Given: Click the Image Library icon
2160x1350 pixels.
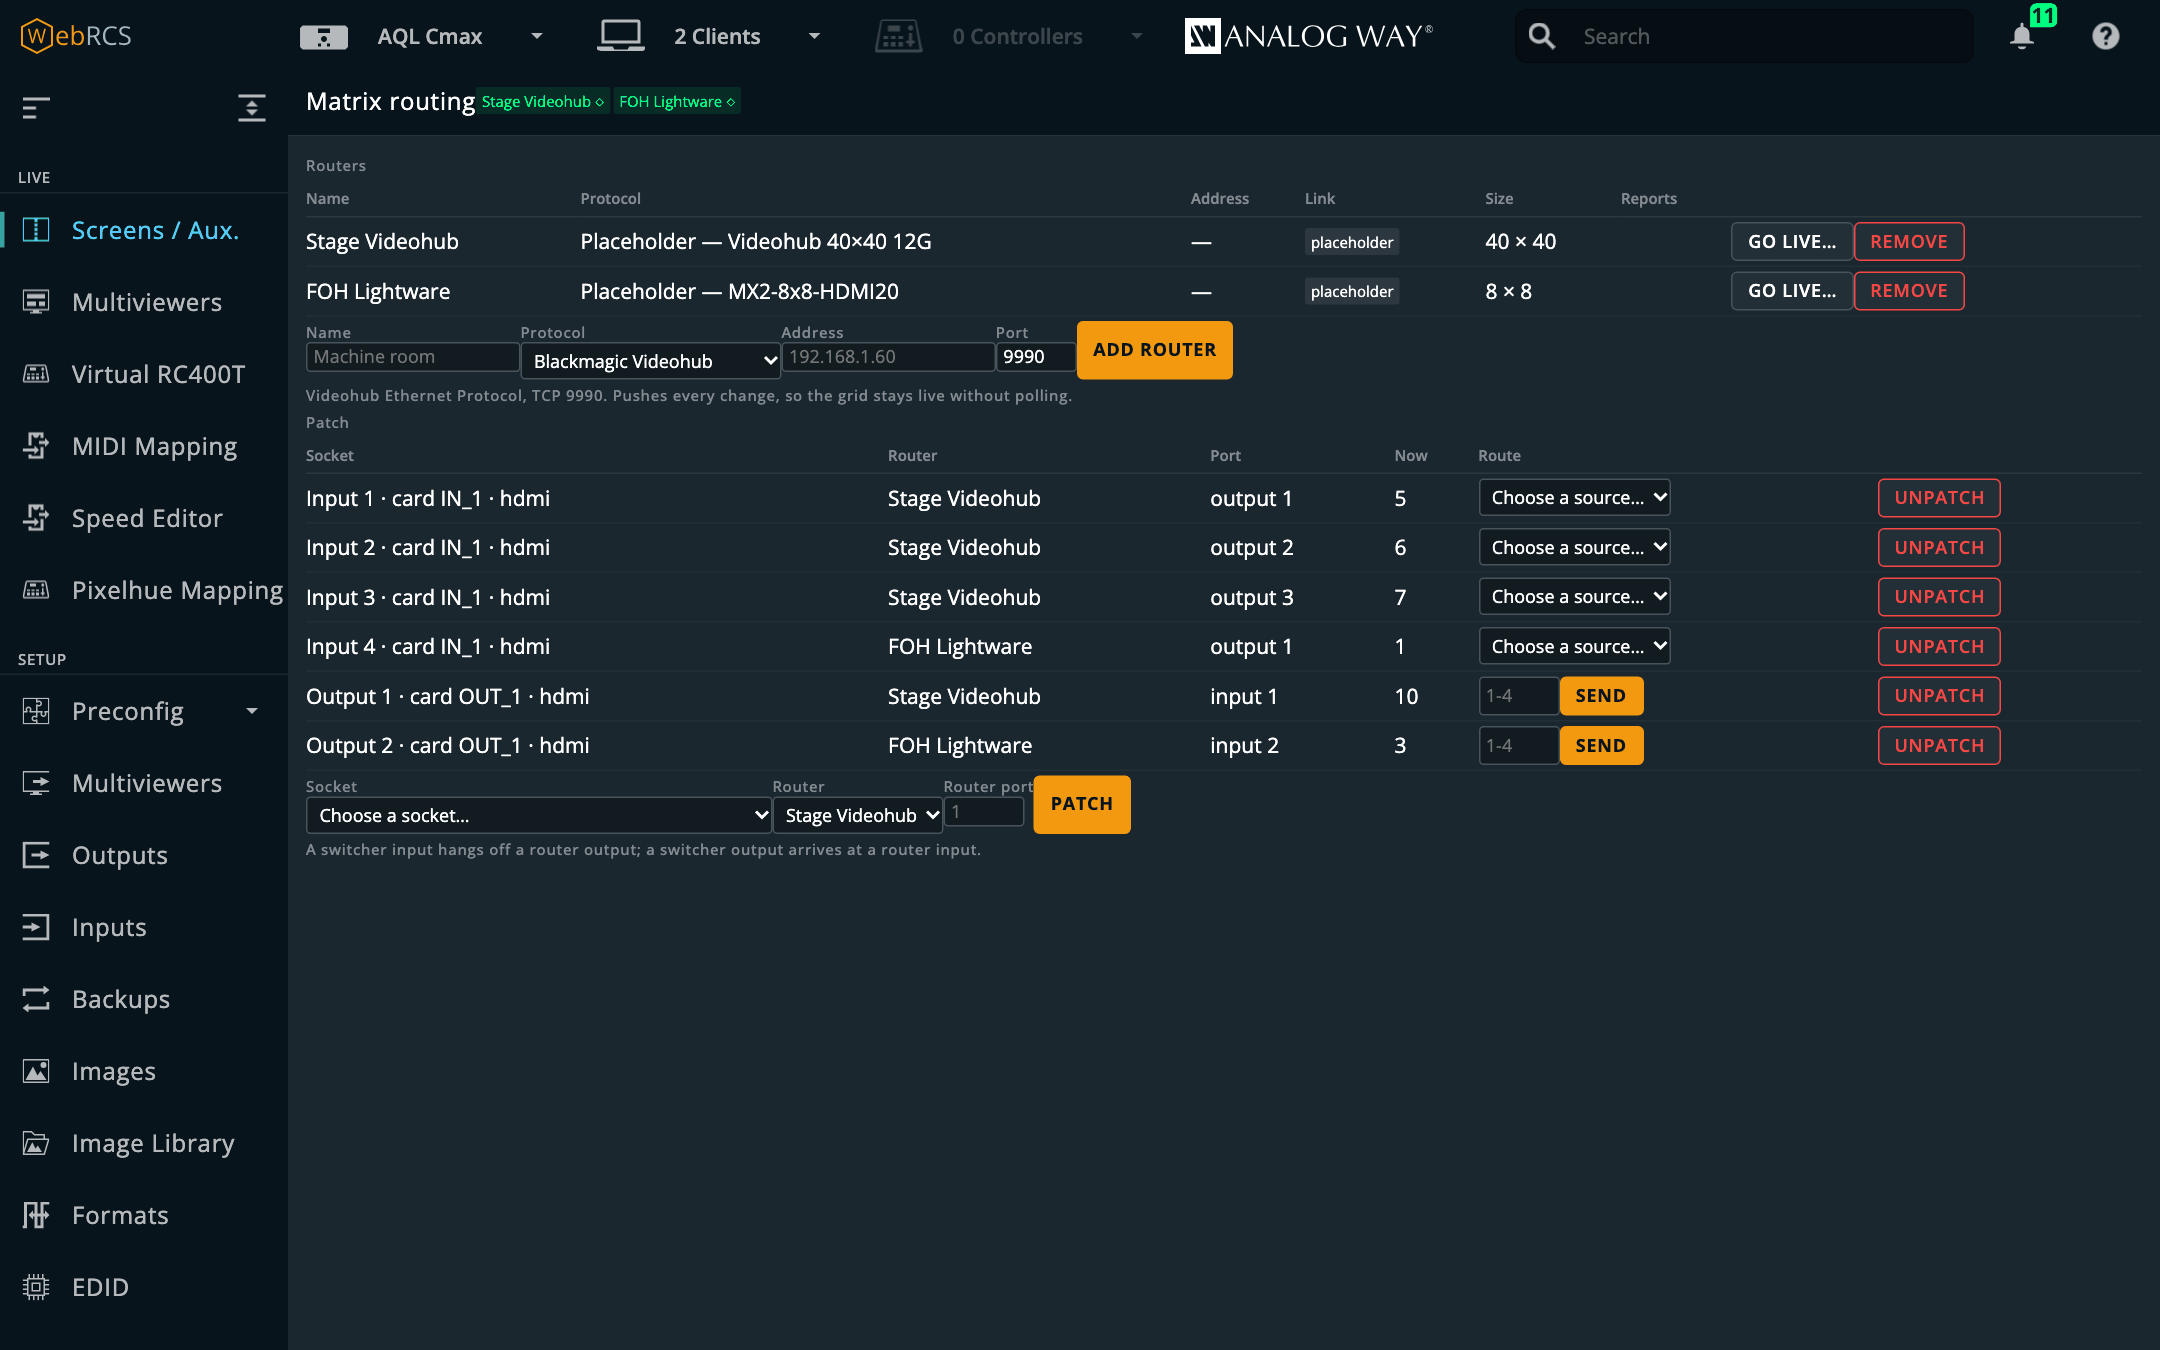Looking at the screenshot, I should pos(36,1143).
